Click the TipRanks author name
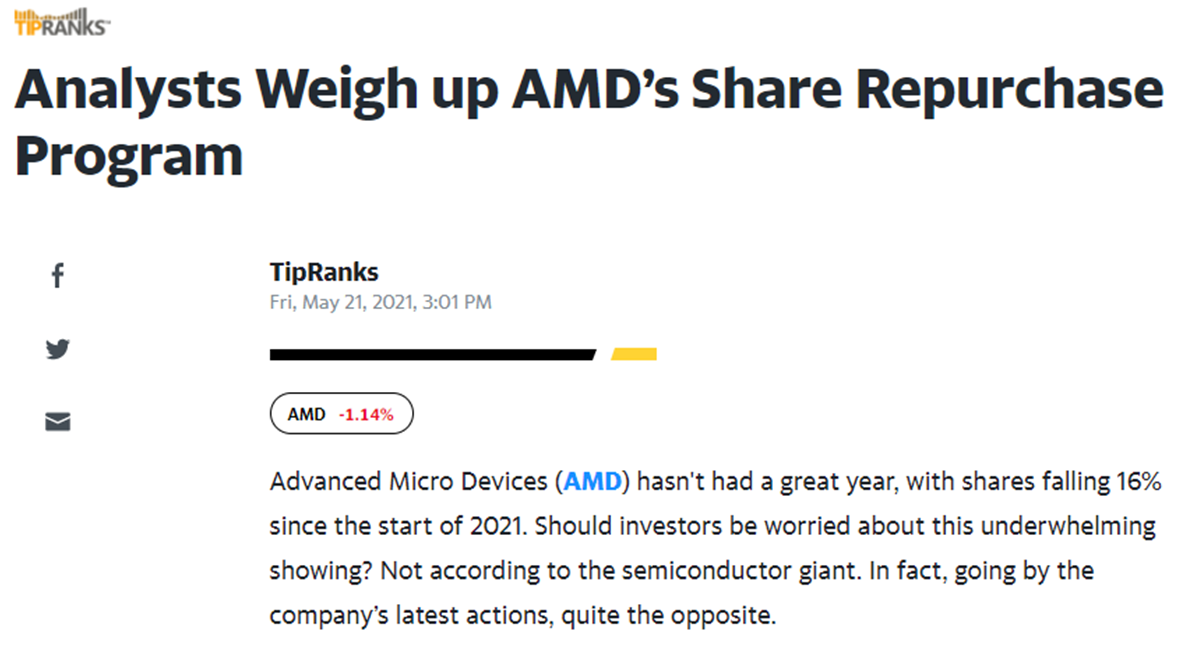This screenshot has height=645, width=1184. tap(324, 272)
